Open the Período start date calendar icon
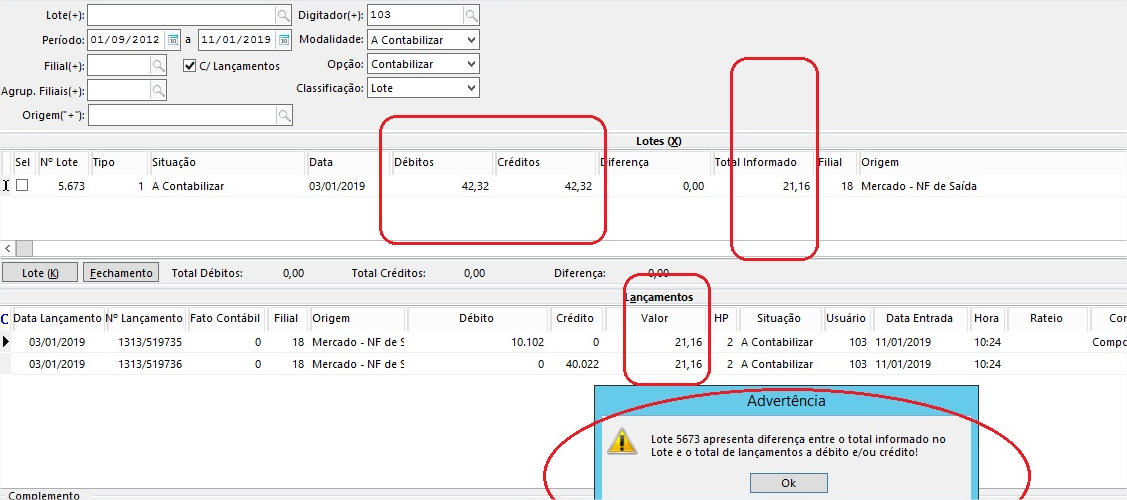Screen dimensions: 1127x500 tap(173, 40)
